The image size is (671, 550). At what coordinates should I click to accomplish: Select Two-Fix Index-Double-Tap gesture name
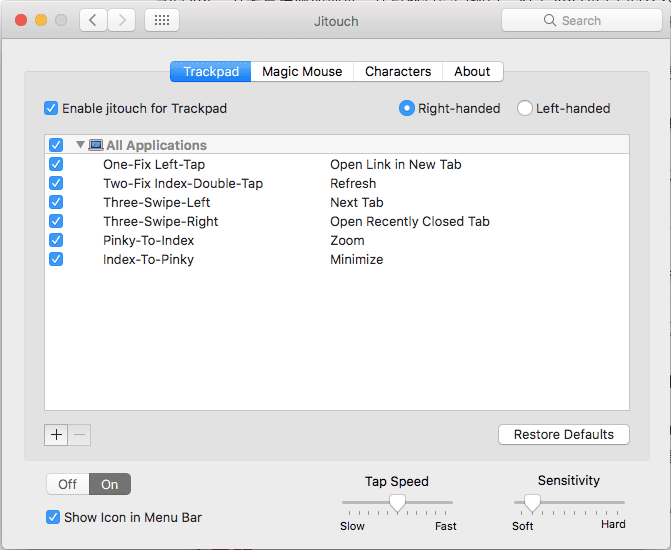[183, 184]
